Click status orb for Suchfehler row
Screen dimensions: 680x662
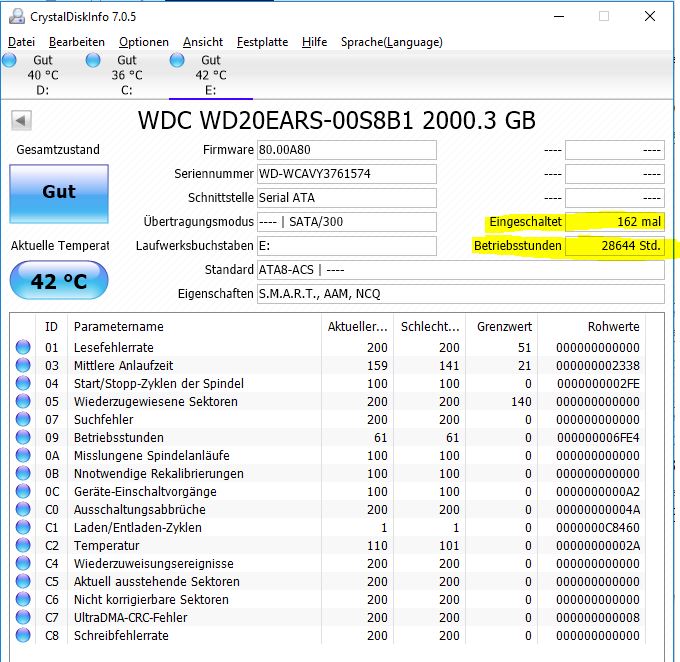coord(23,419)
